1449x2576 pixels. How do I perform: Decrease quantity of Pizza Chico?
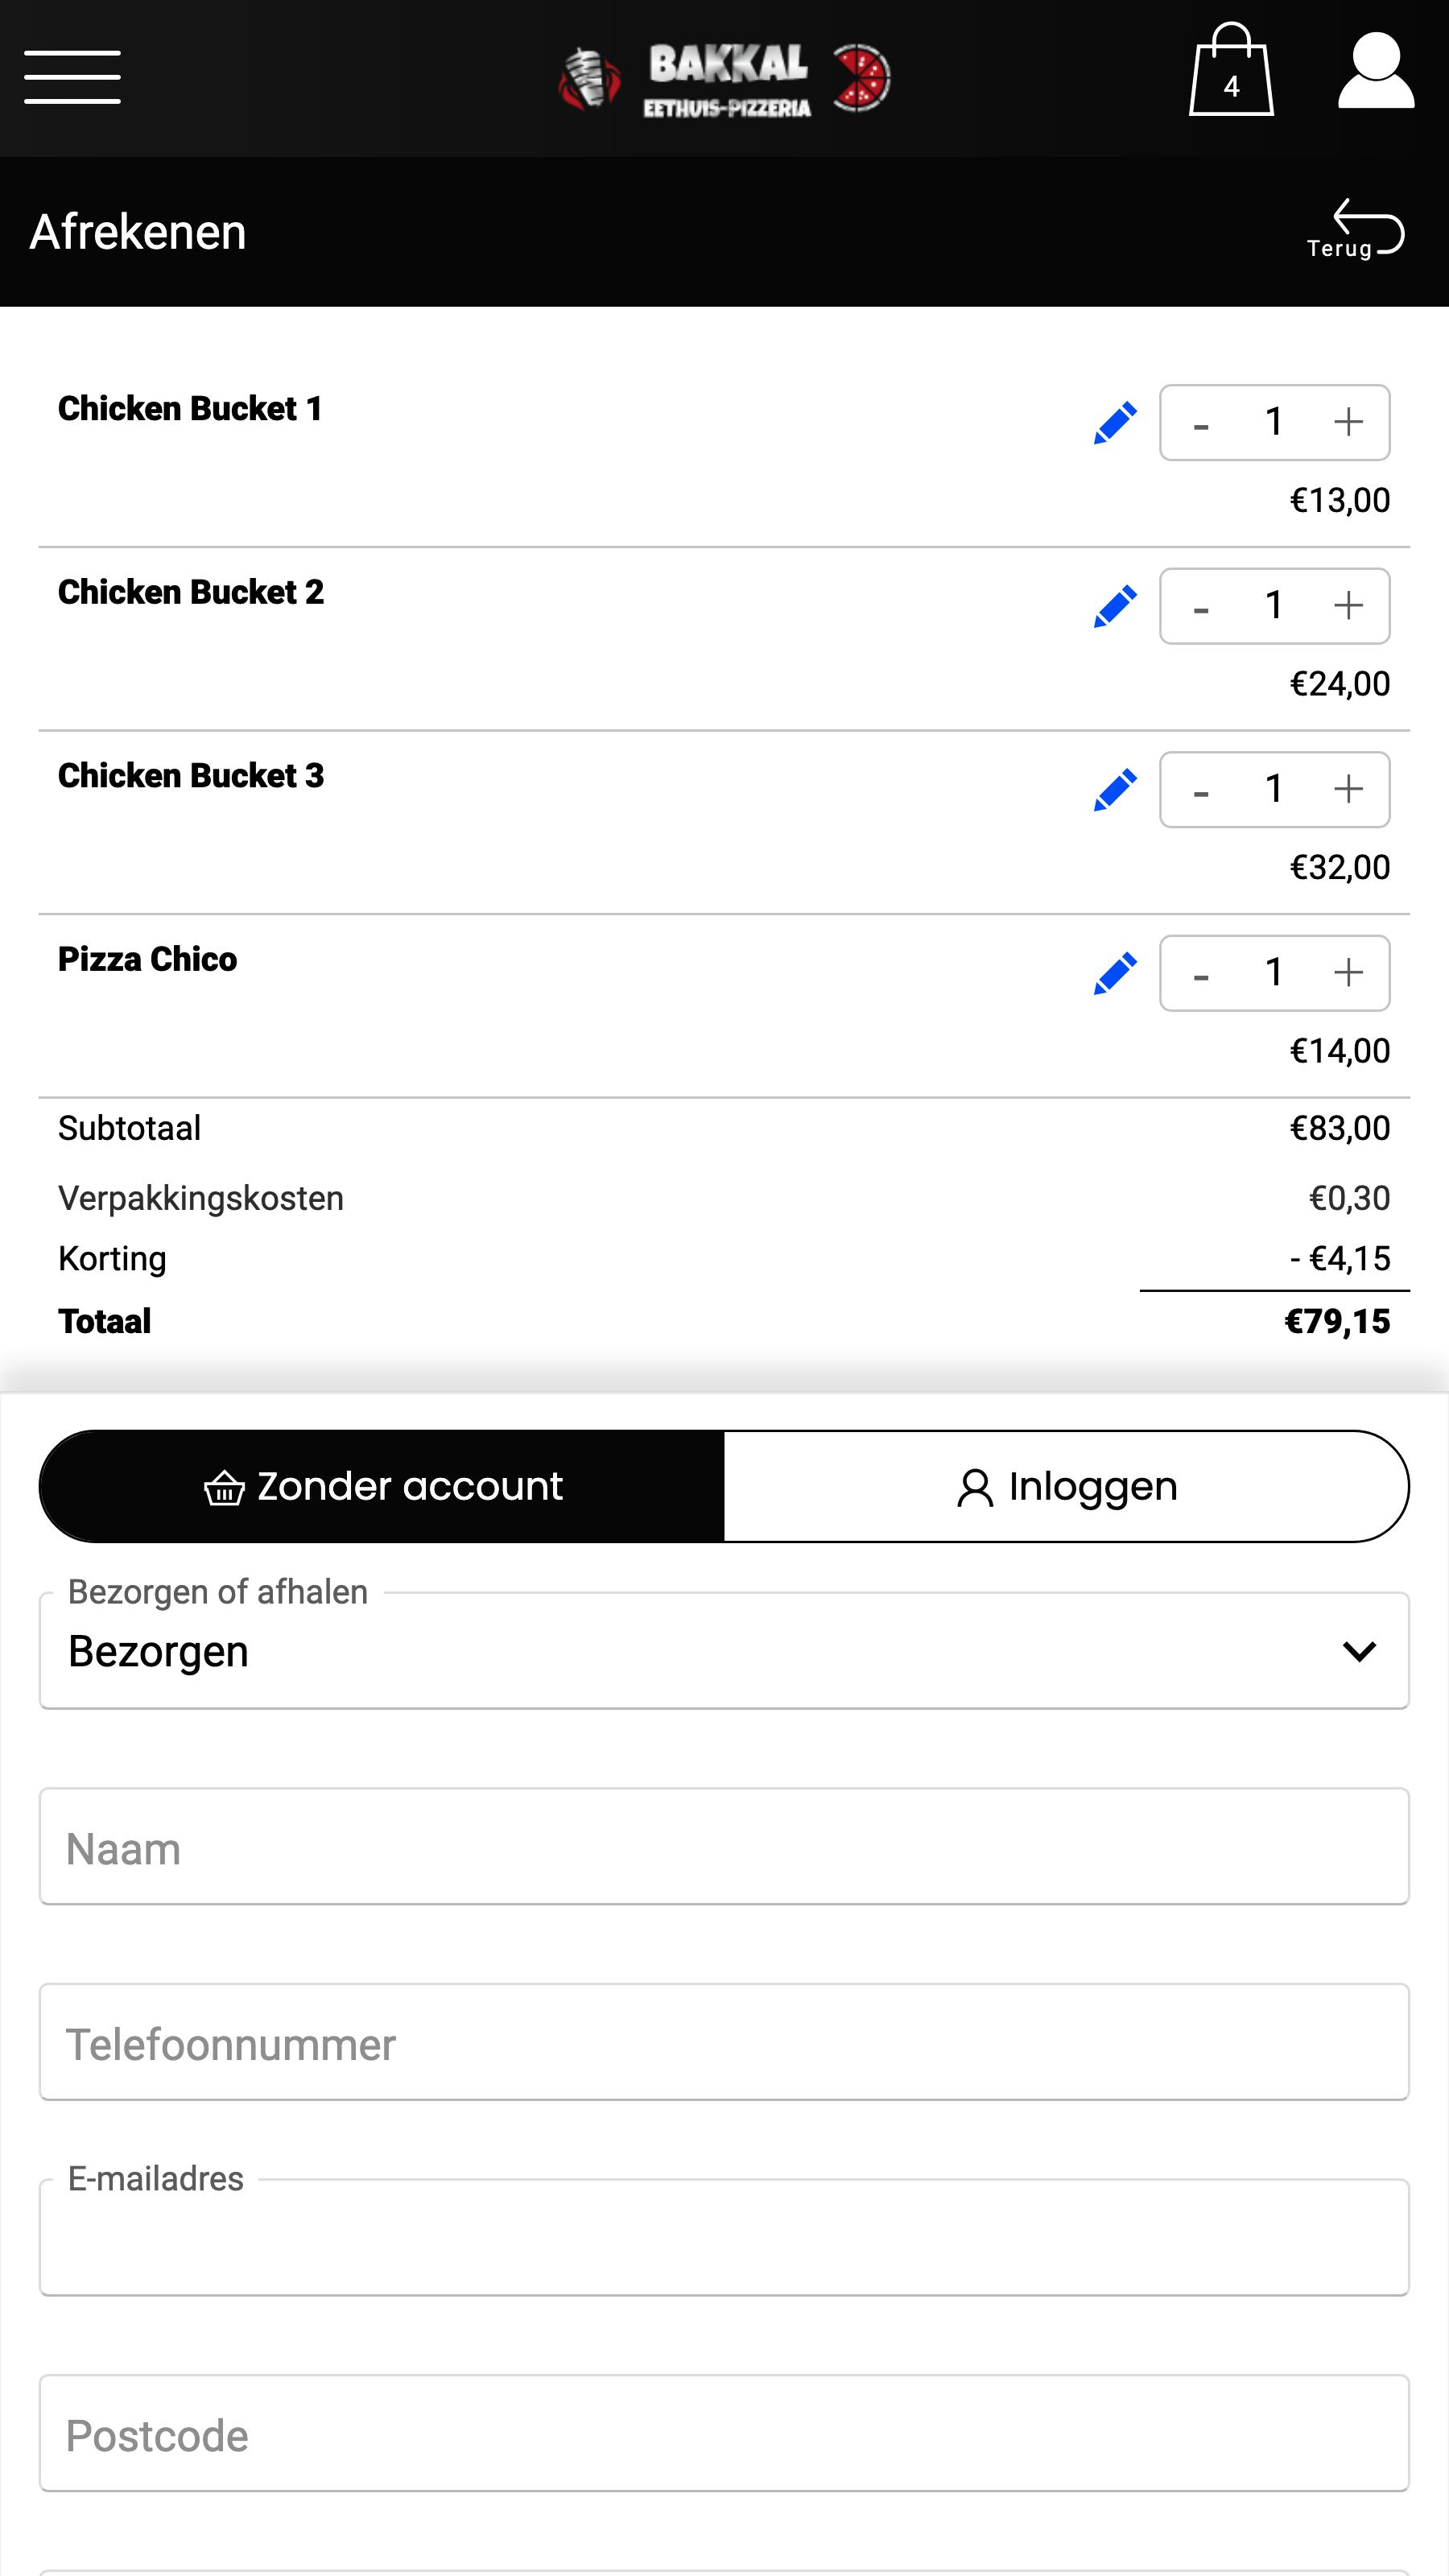click(x=1201, y=973)
